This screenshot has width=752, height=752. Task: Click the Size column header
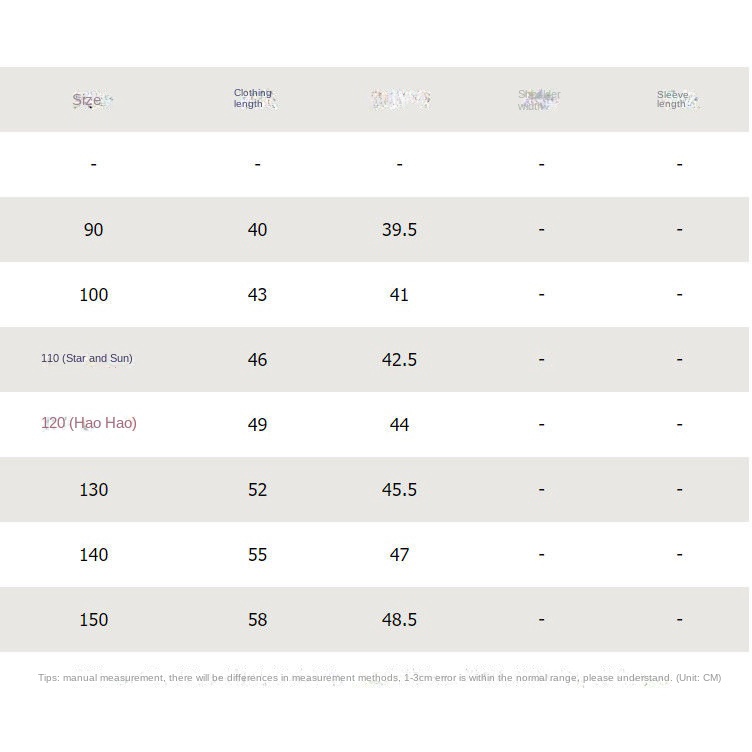pyautogui.click(x=88, y=100)
